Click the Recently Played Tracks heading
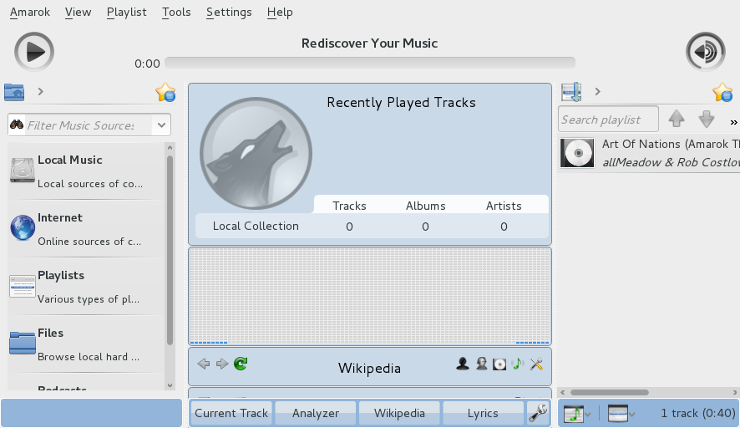740x428 pixels. (401, 102)
